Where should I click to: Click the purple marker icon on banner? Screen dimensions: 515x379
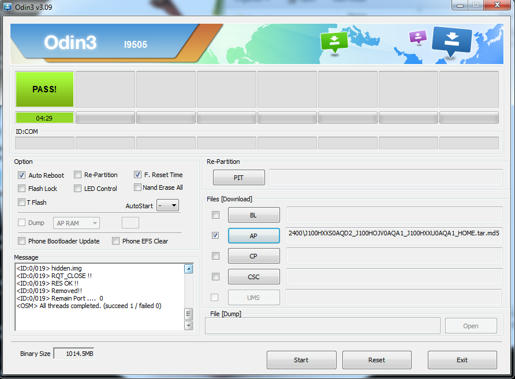418,37
